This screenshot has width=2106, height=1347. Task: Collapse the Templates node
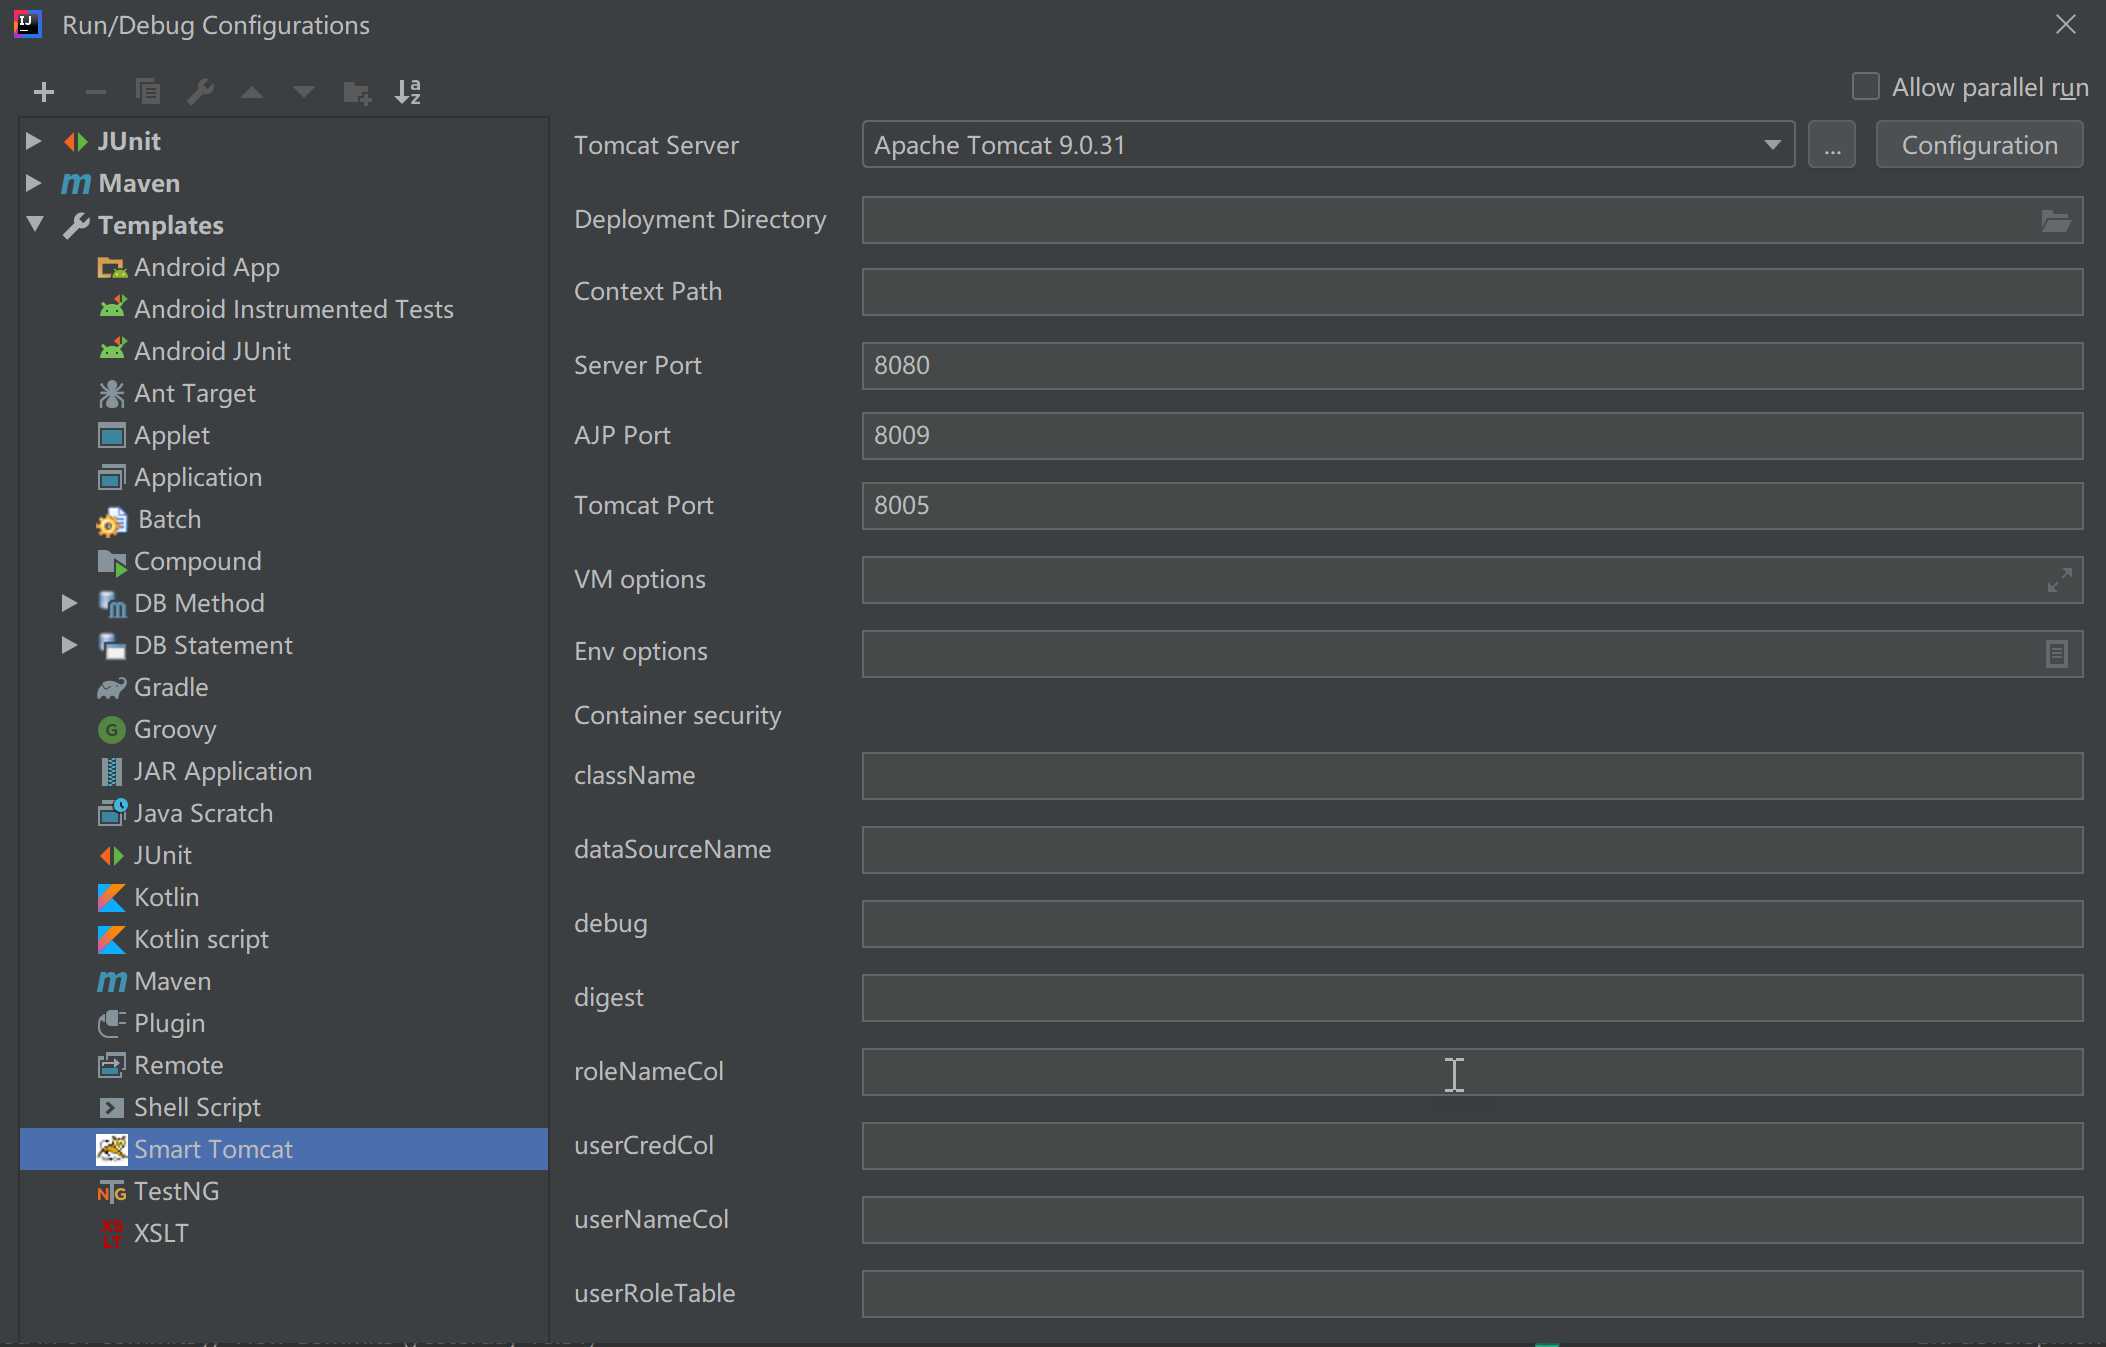point(35,224)
